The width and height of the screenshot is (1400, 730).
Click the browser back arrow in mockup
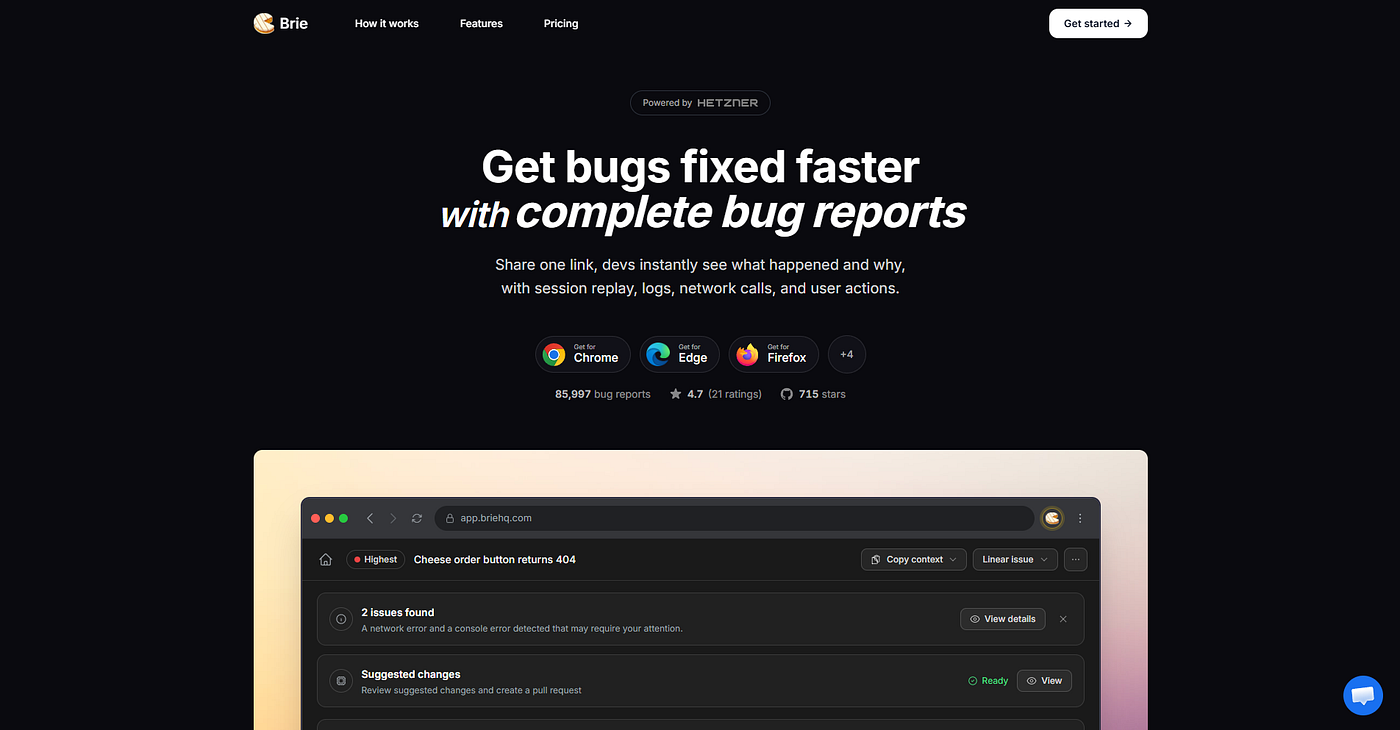tap(370, 518)
